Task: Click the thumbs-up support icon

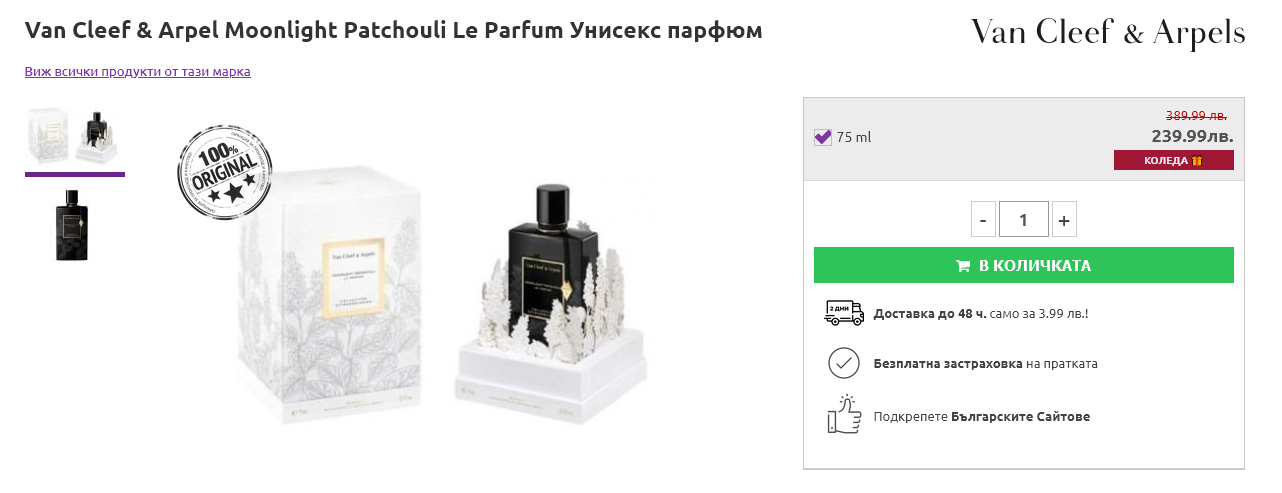Action: coord(844,414)
